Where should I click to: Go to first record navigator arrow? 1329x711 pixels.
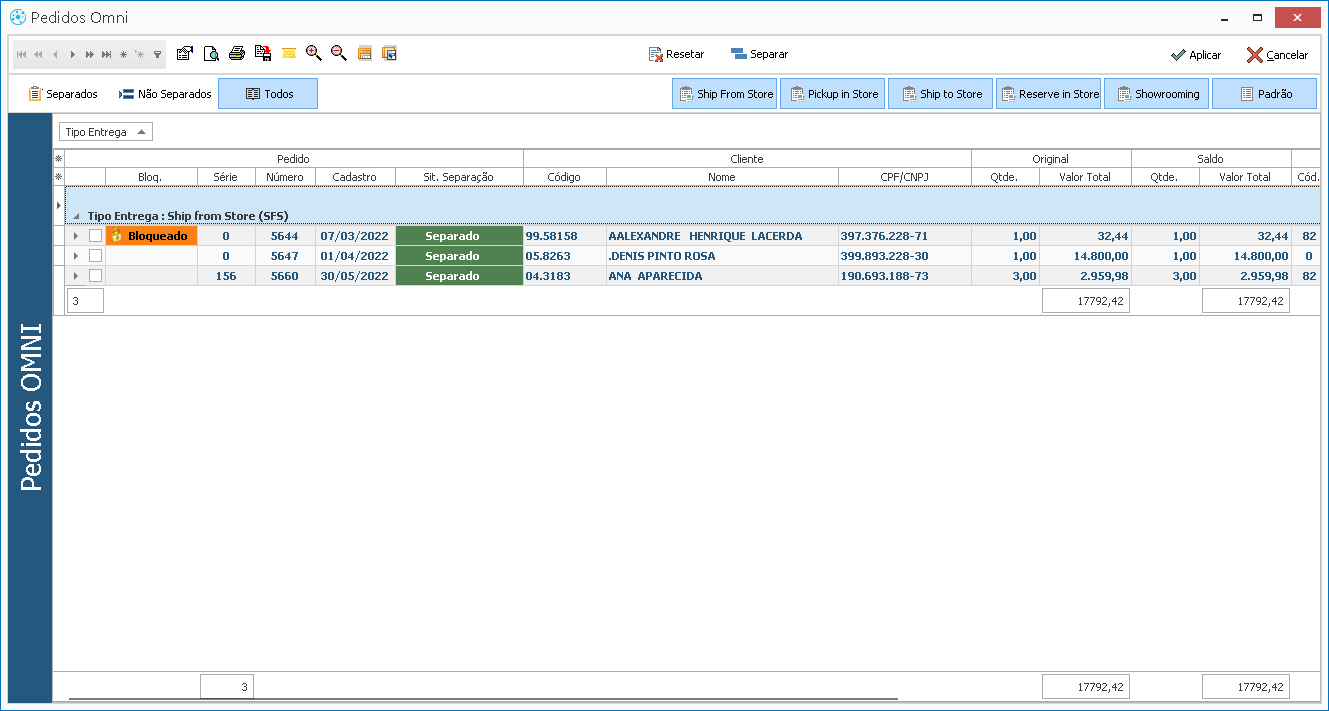point(22,54)
